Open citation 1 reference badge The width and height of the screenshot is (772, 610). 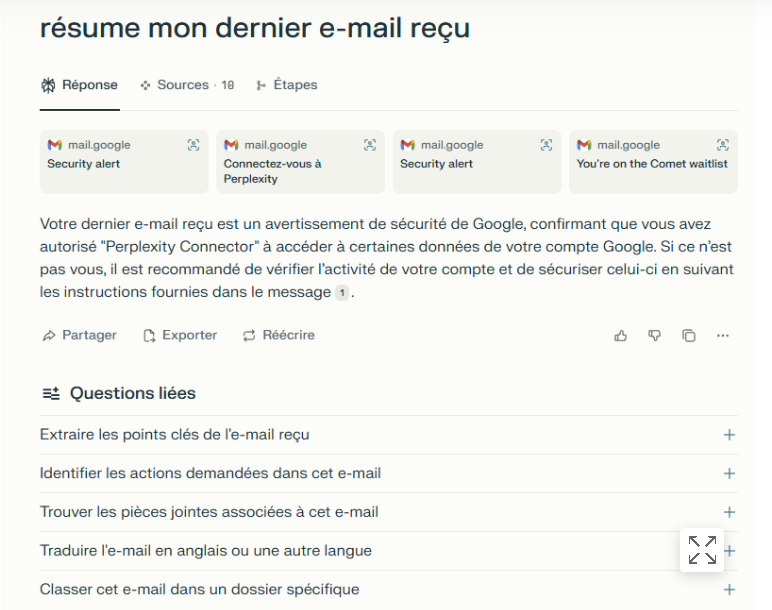tap(342, 293)
